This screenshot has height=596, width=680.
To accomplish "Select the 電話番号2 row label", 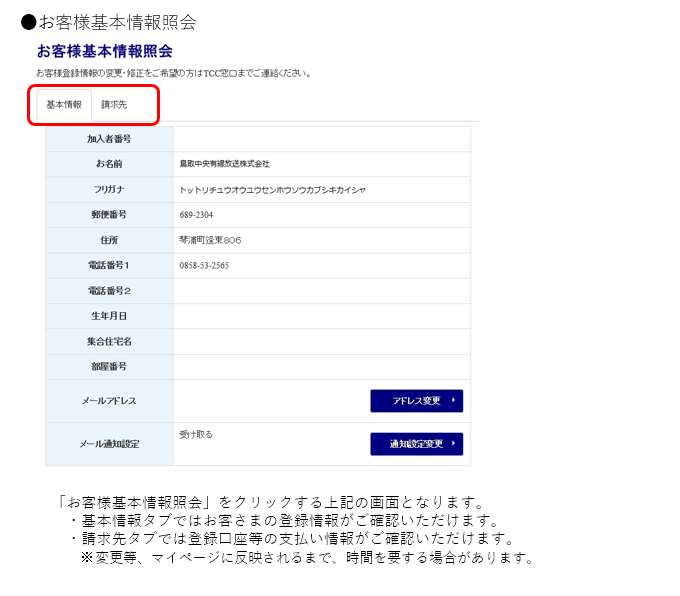I will click(x=109, y=291).
